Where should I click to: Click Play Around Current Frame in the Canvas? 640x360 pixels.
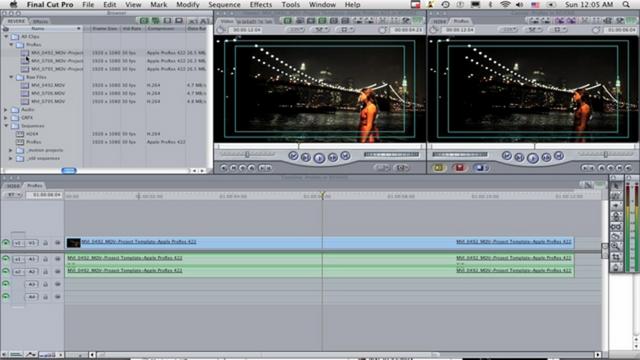pyautogui.click(x=546, y=157)
